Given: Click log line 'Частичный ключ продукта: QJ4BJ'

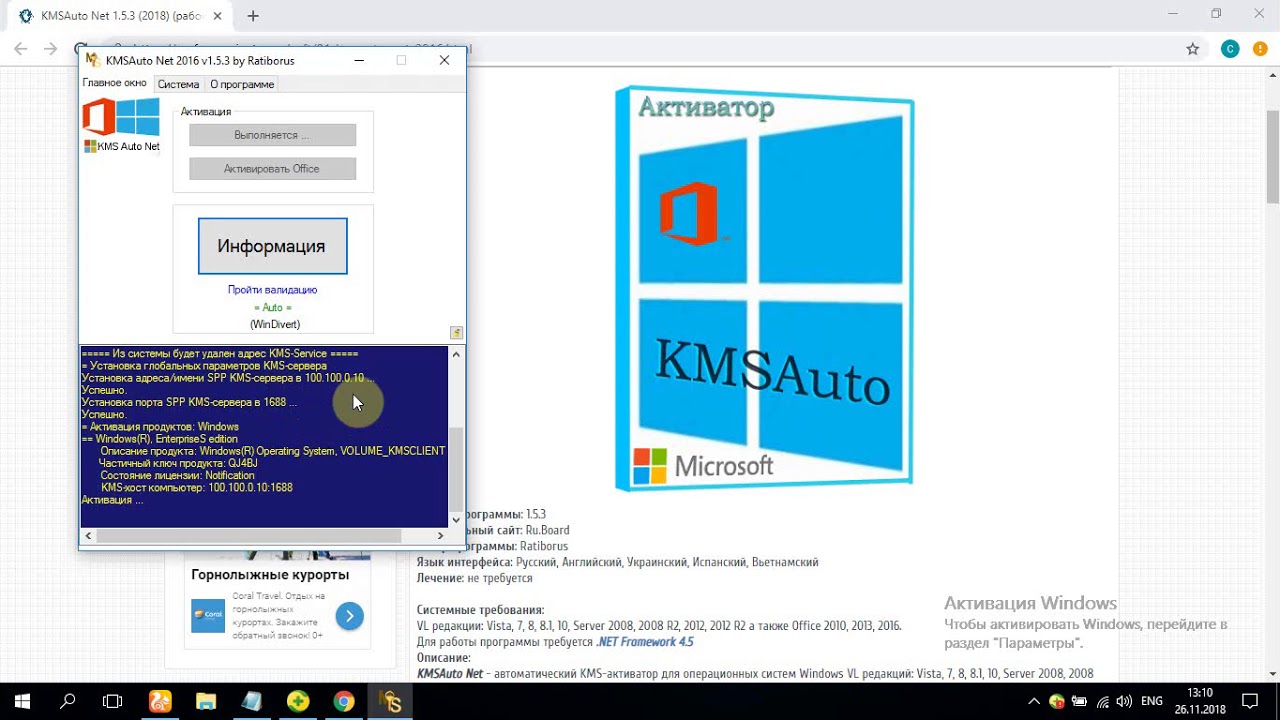Looking at the screenshot, I should click(178, 463).
